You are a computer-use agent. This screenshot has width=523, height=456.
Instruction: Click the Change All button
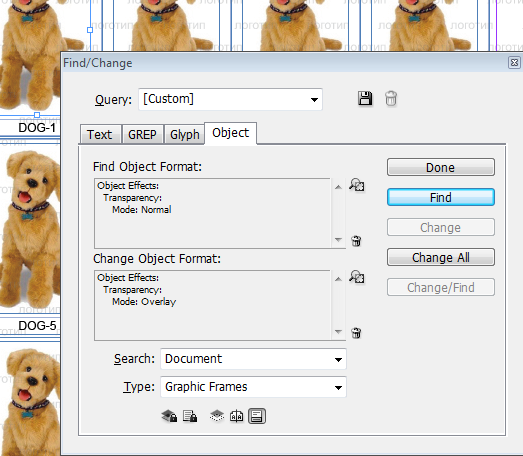click(x=441, y=257)
